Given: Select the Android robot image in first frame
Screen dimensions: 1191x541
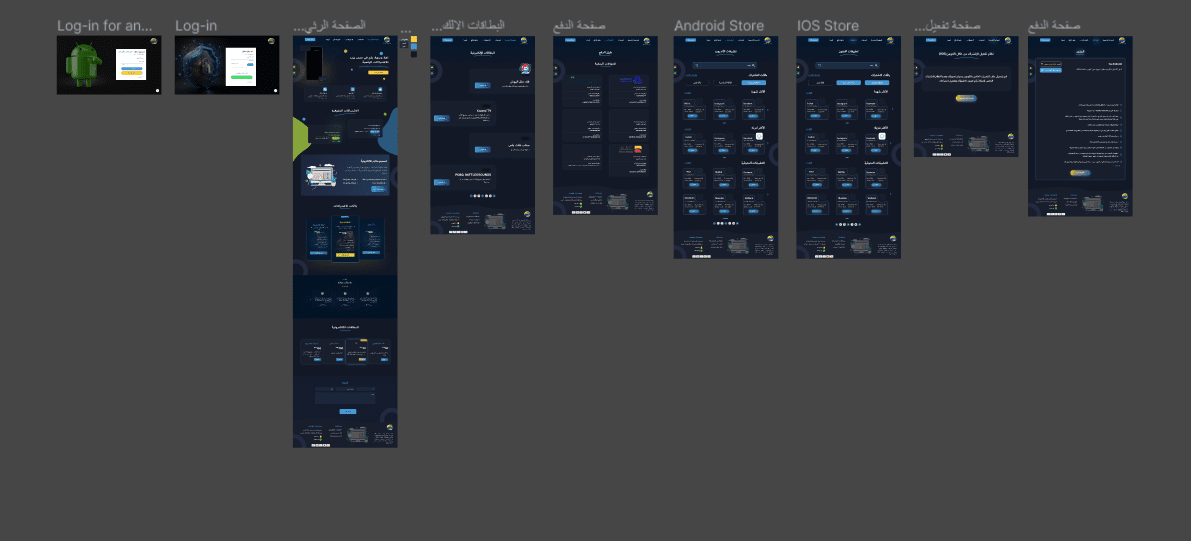Looking at the screenshot, I should coord(84,65).
